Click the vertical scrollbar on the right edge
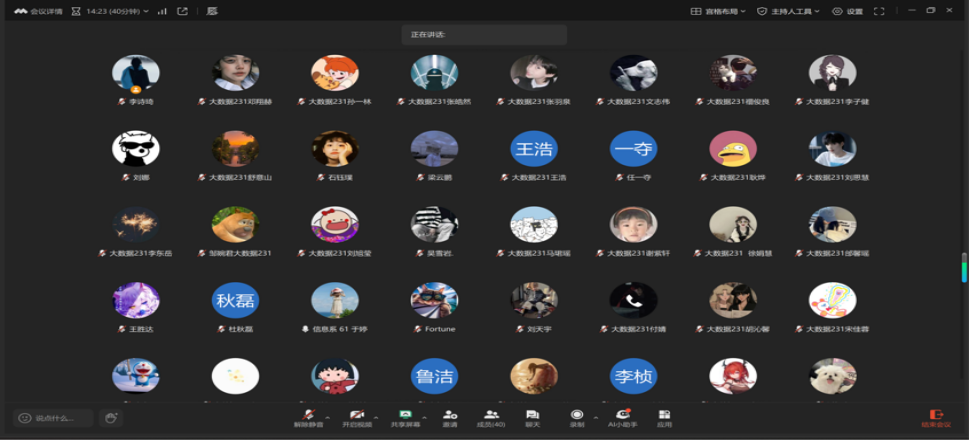The image size is (970, 440). (x=964, y=267)
